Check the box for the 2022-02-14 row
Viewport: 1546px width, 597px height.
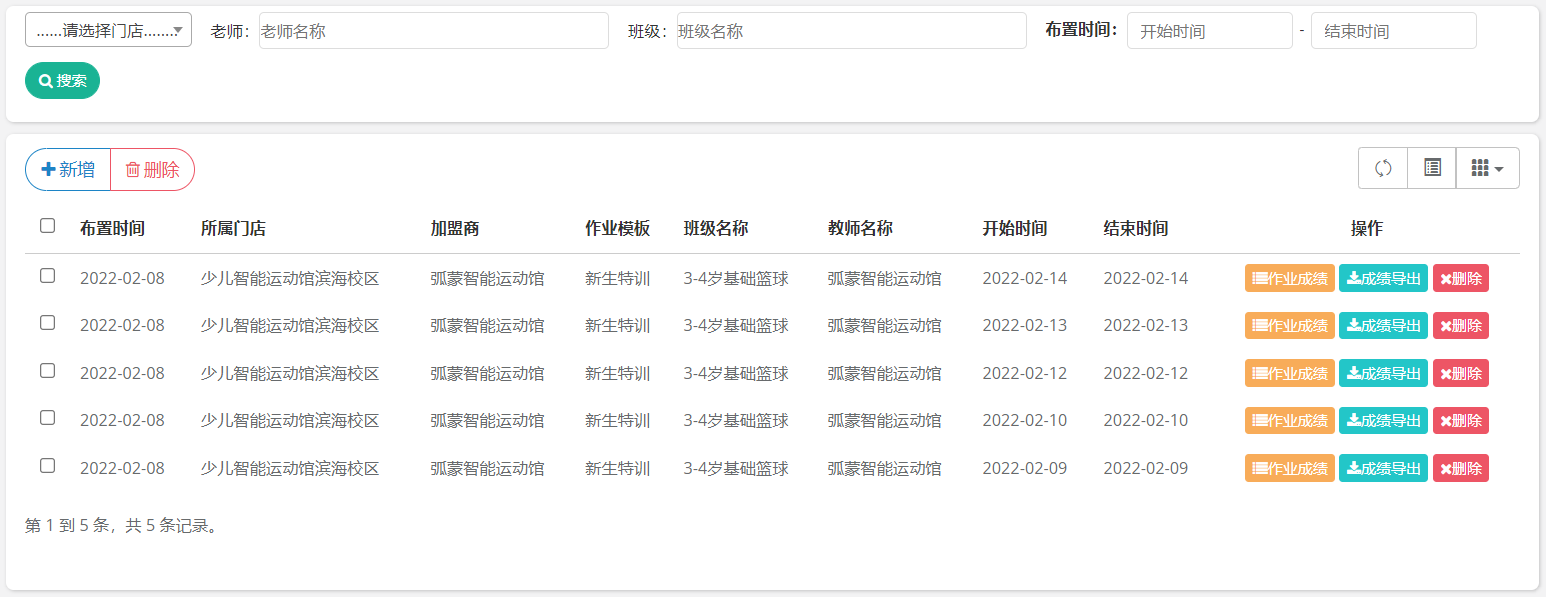tap(47, 276)
